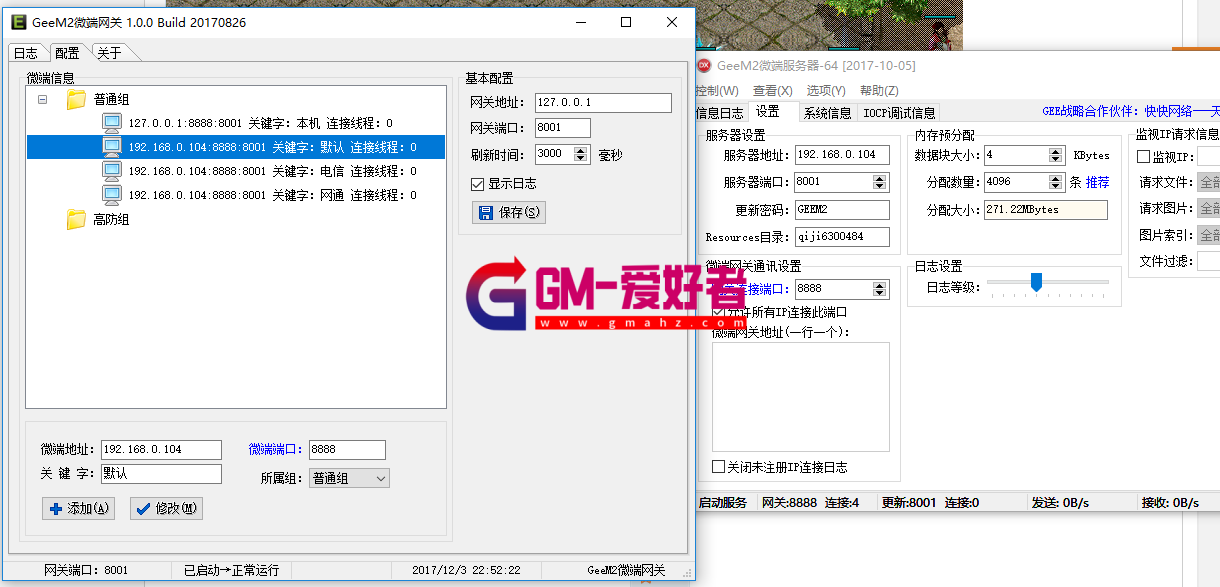The image size is (1220, 587).
Task: Collapse the 普通组 tree node
Action: click(x=42, y=99)
